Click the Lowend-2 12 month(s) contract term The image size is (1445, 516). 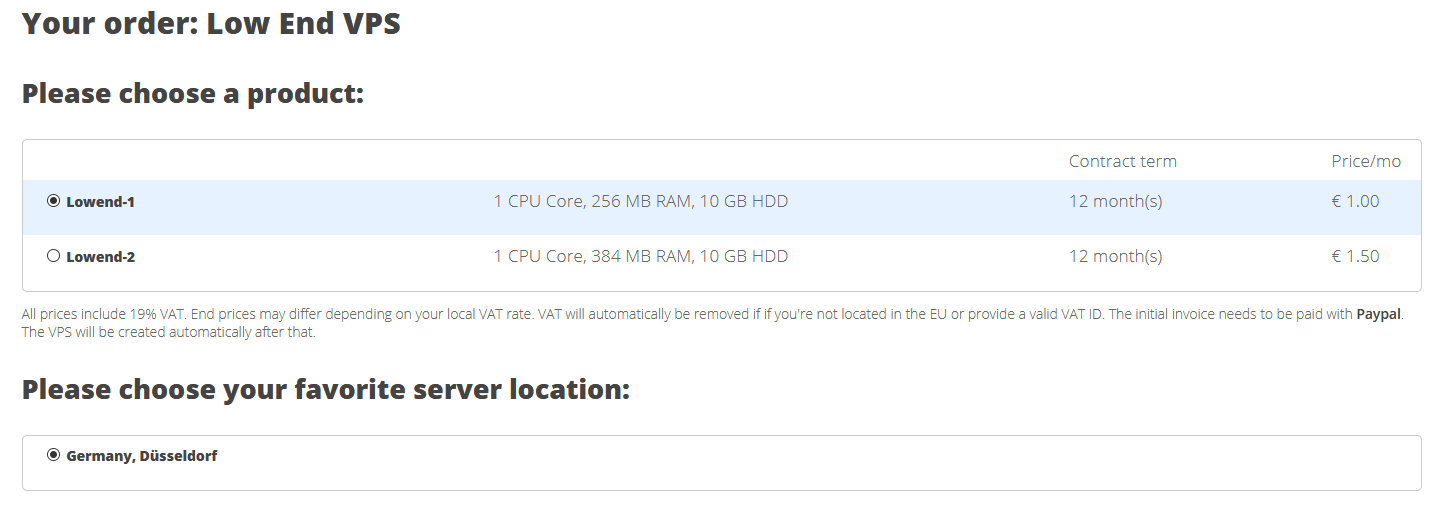[1115, 256]
